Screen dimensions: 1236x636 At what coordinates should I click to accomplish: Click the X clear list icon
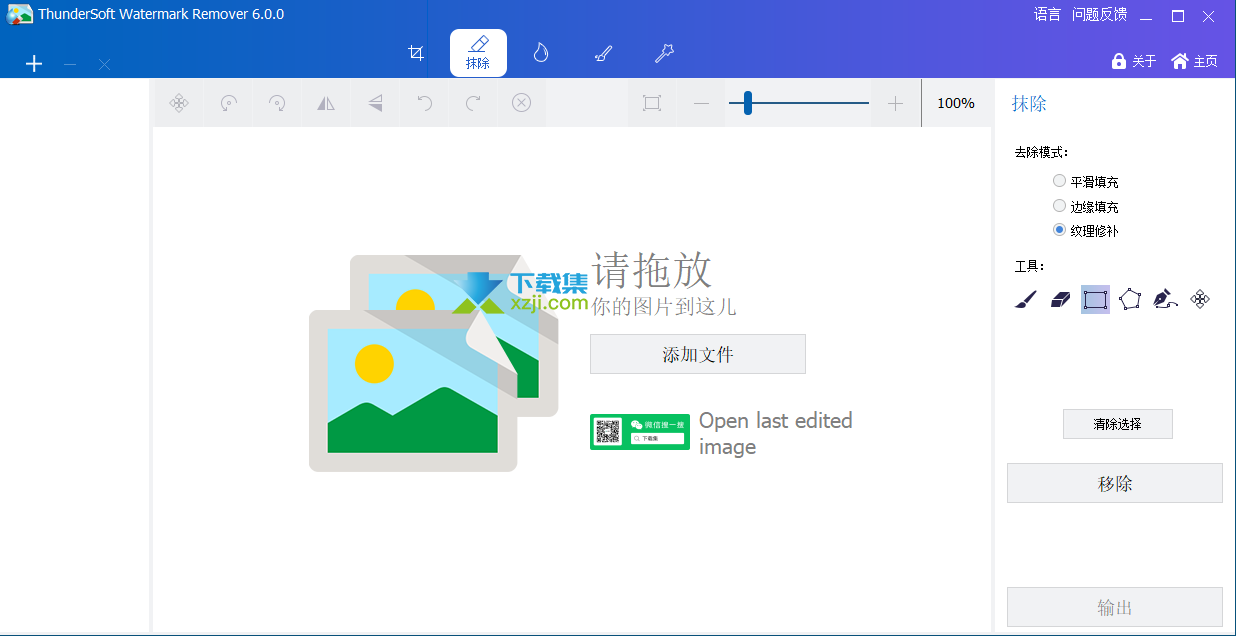point(104,64)
